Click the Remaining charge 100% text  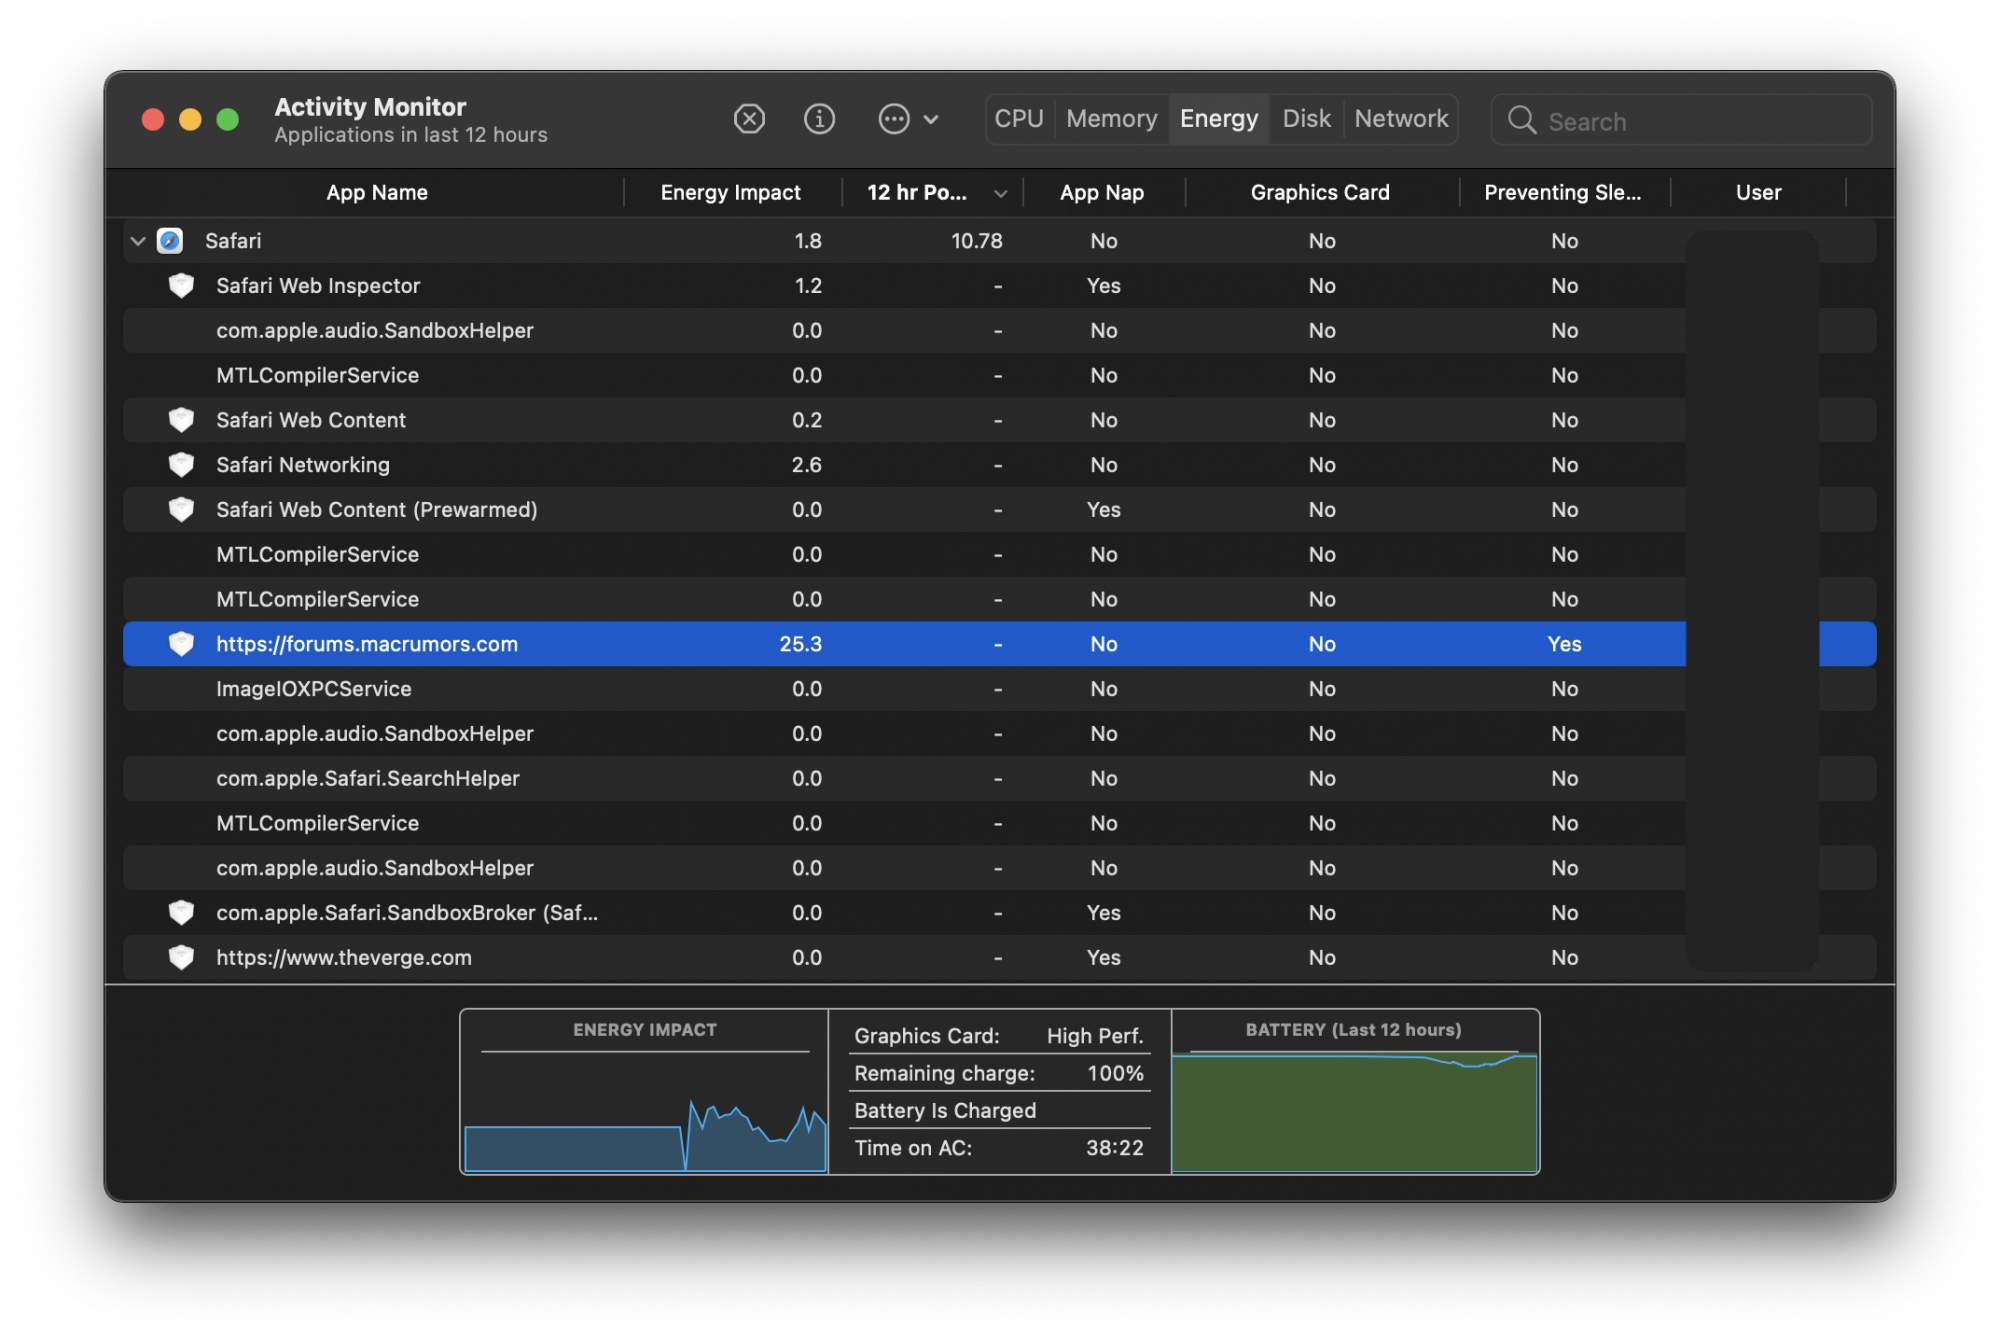(x=998, y=1074)
